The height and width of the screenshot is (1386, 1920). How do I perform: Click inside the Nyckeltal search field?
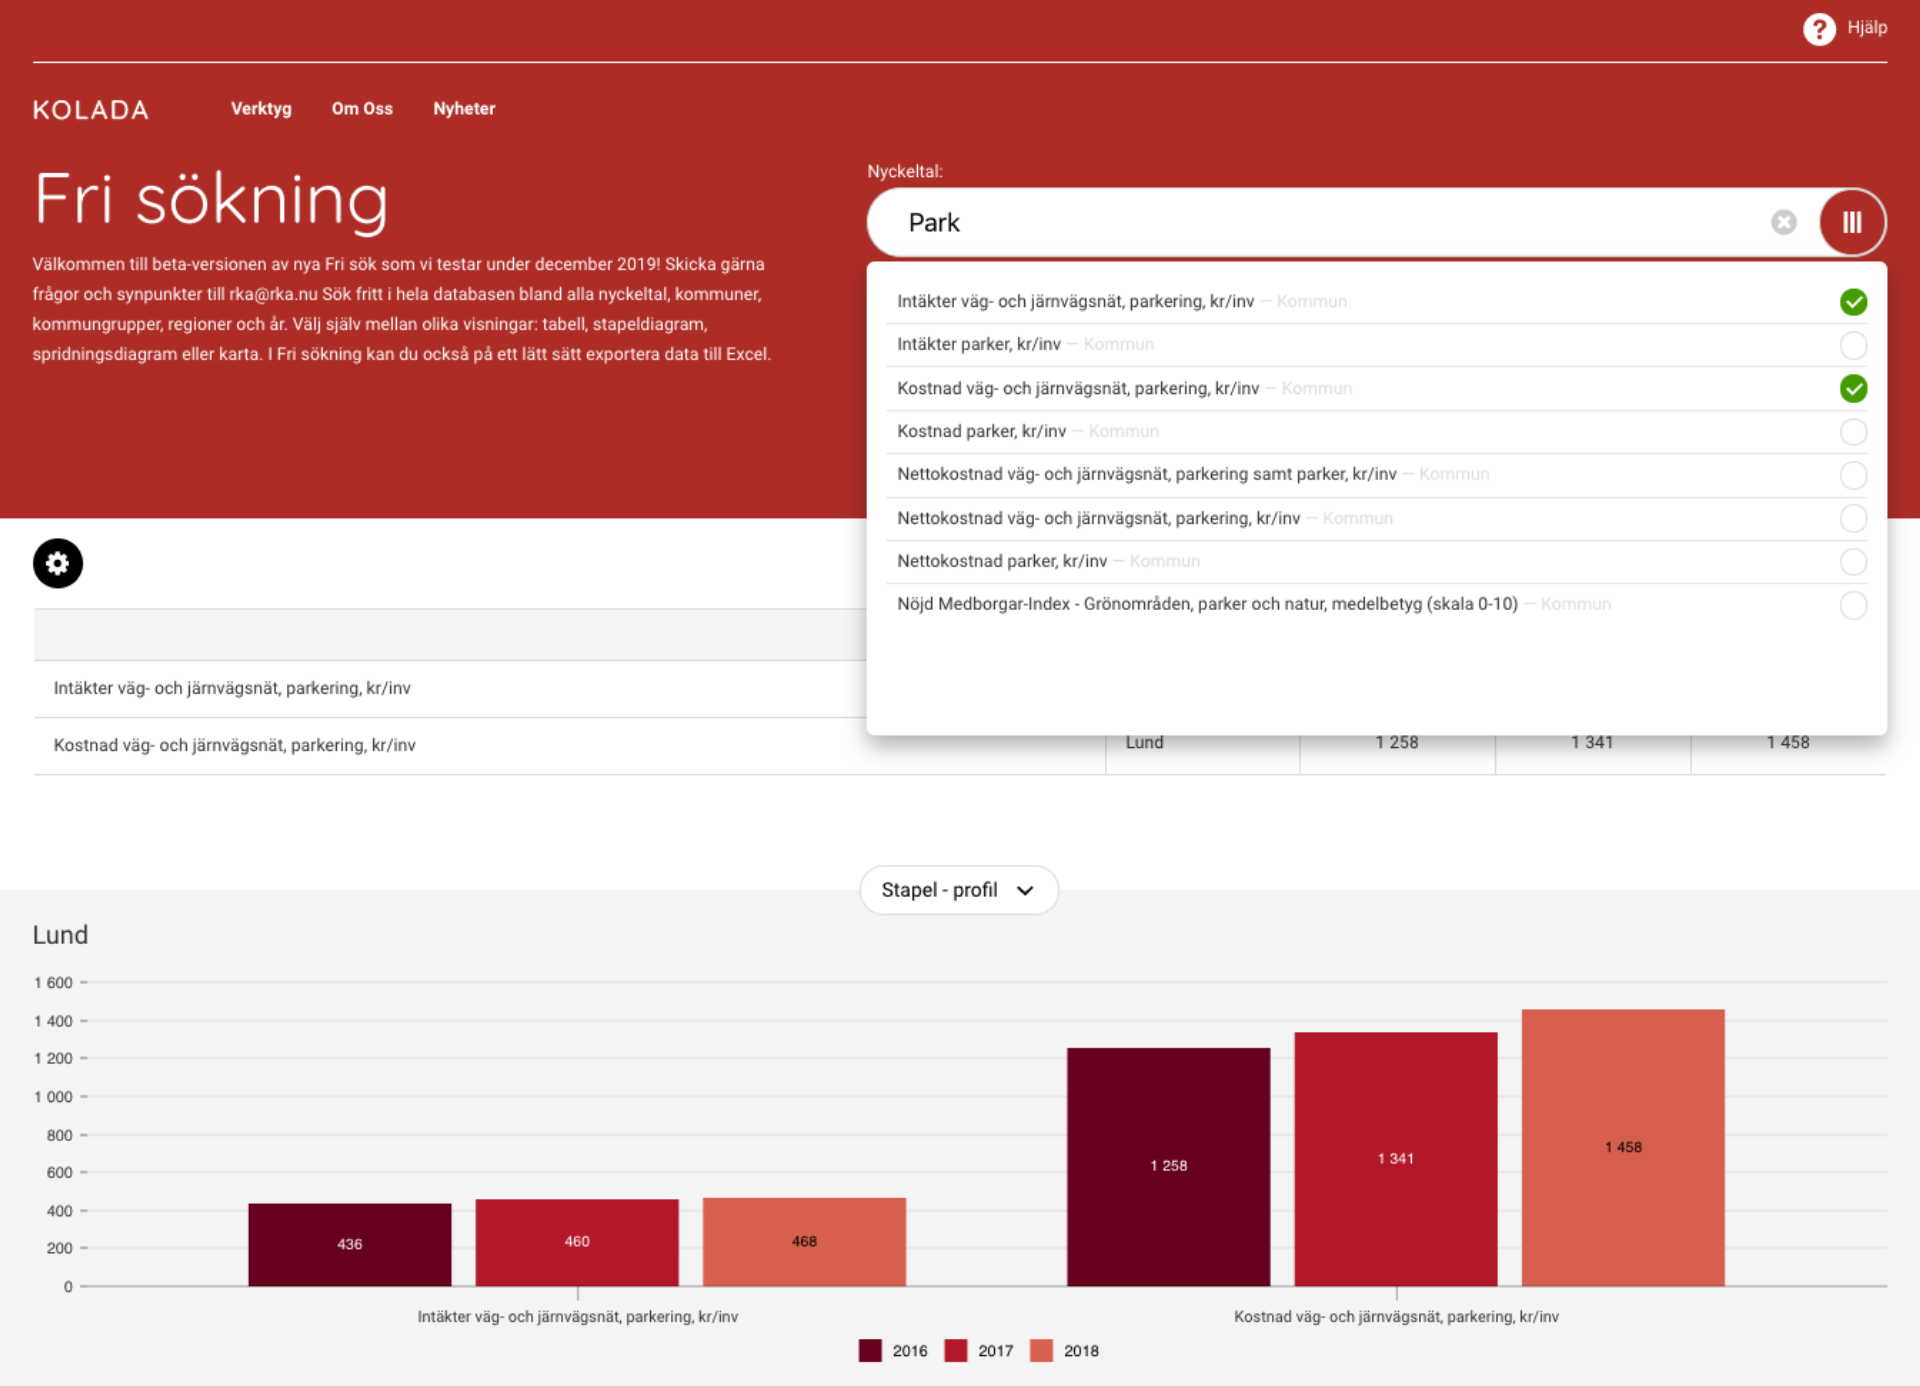(1330, 222)
